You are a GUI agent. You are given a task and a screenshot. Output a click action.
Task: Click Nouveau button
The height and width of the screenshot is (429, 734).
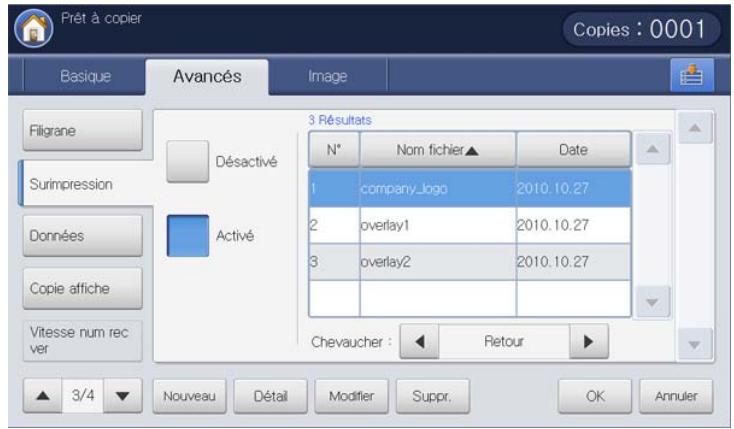click(190, 396)
